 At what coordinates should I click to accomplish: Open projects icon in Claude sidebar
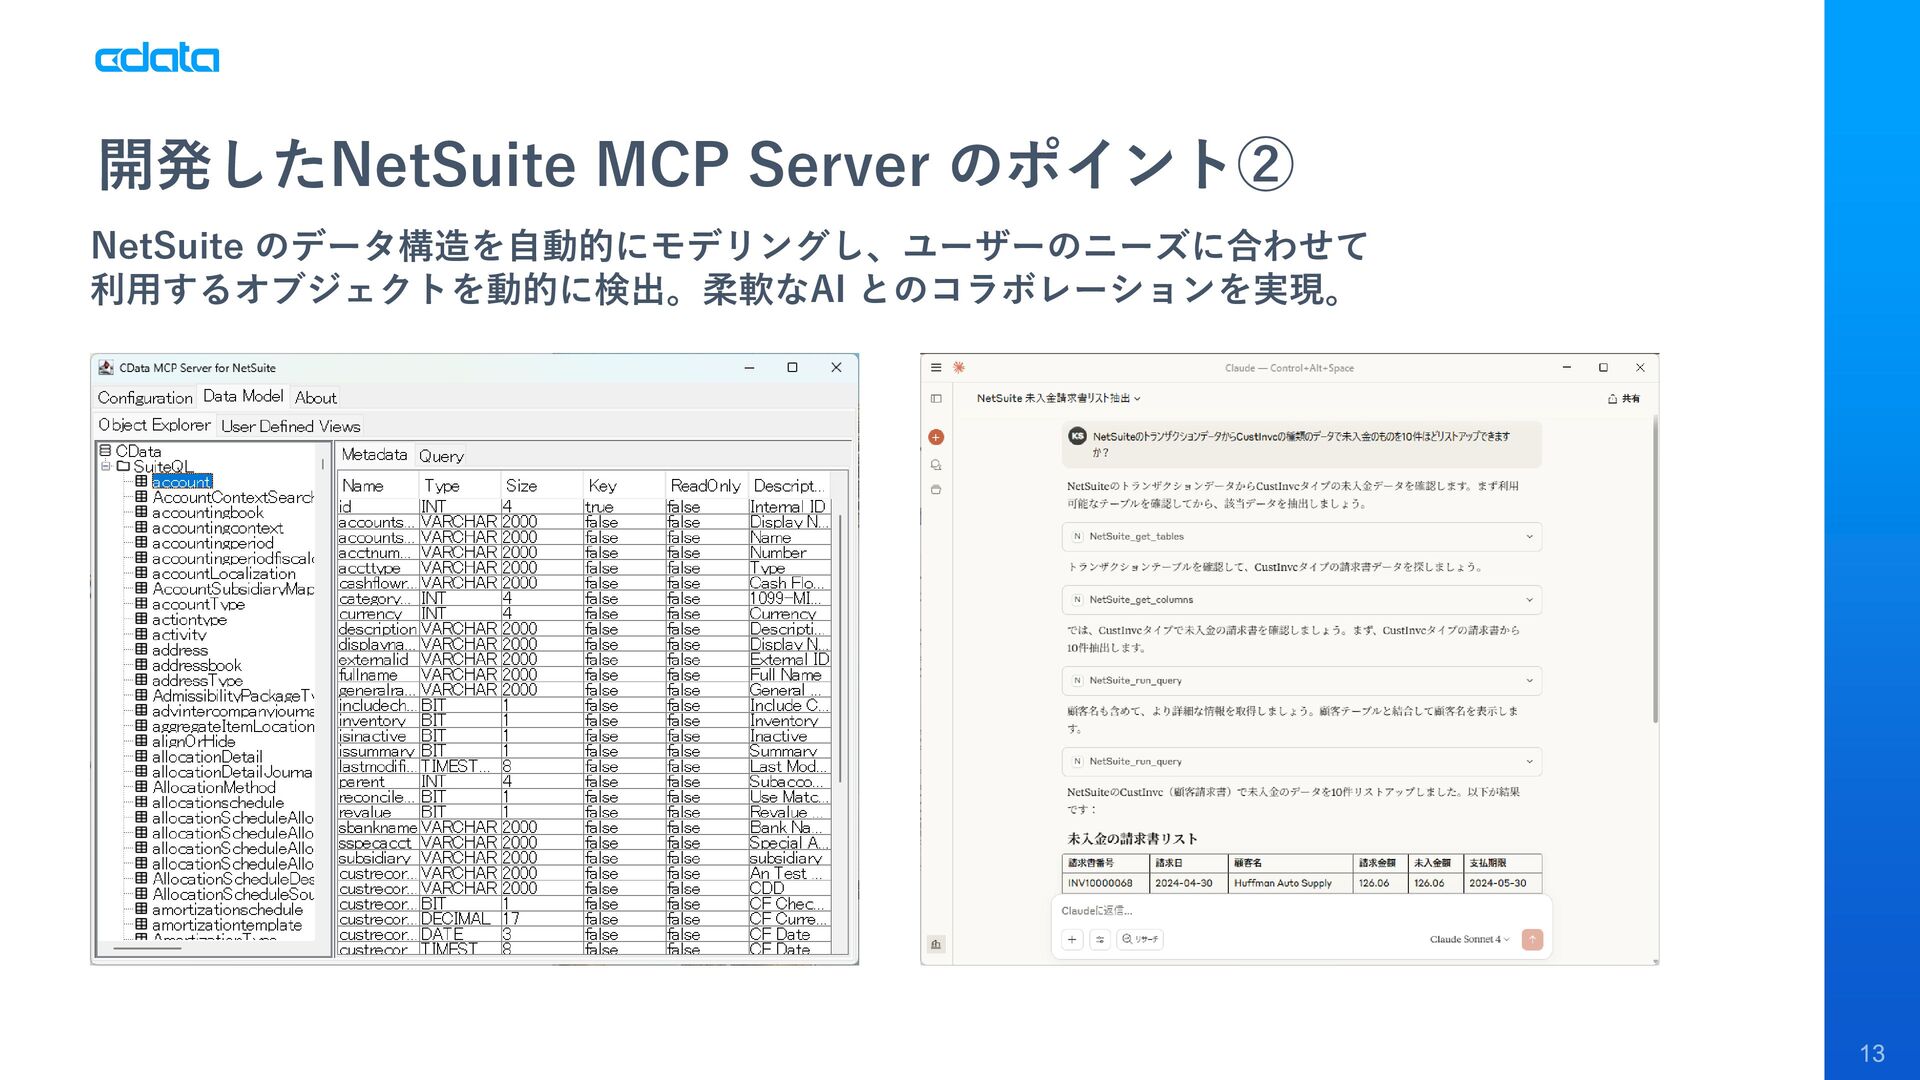point(936,490)
